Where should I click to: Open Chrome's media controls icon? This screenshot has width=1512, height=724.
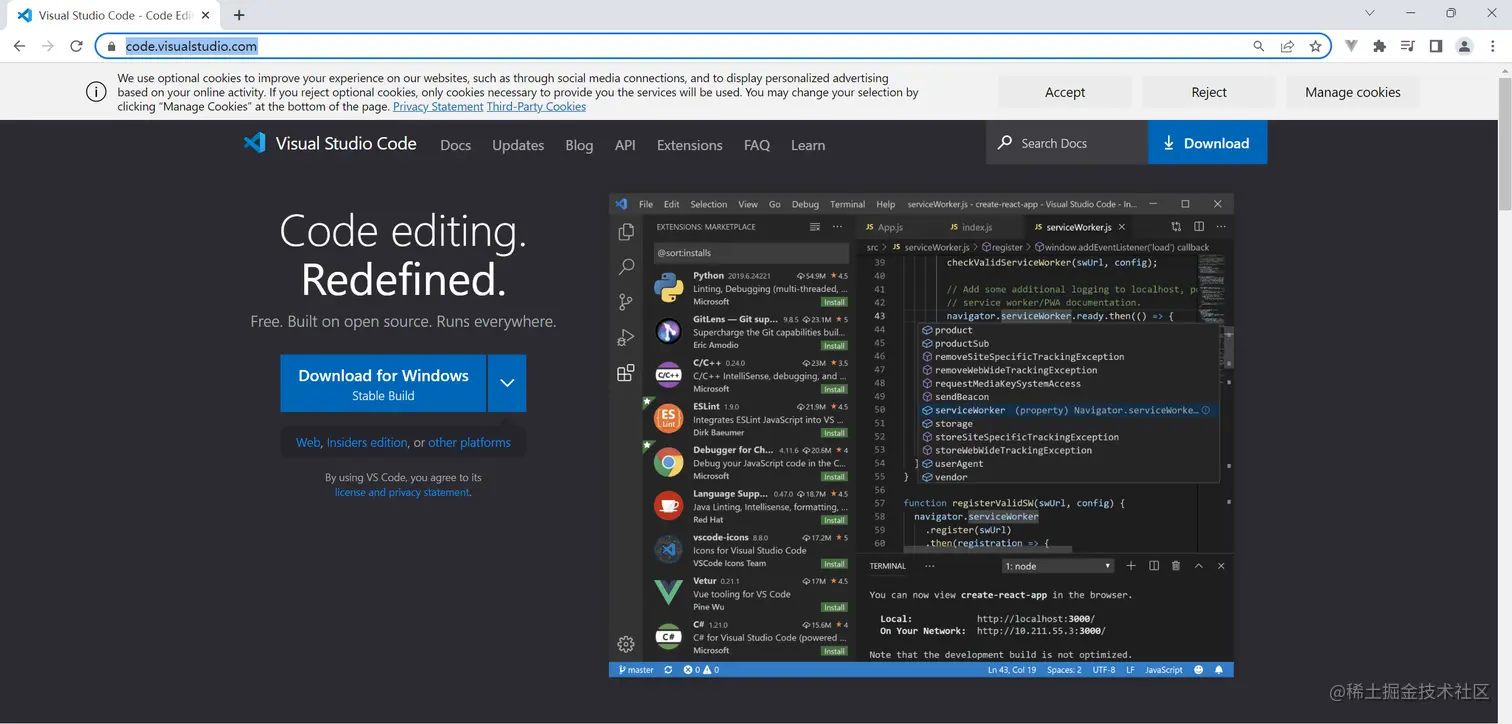point(1407,46)
